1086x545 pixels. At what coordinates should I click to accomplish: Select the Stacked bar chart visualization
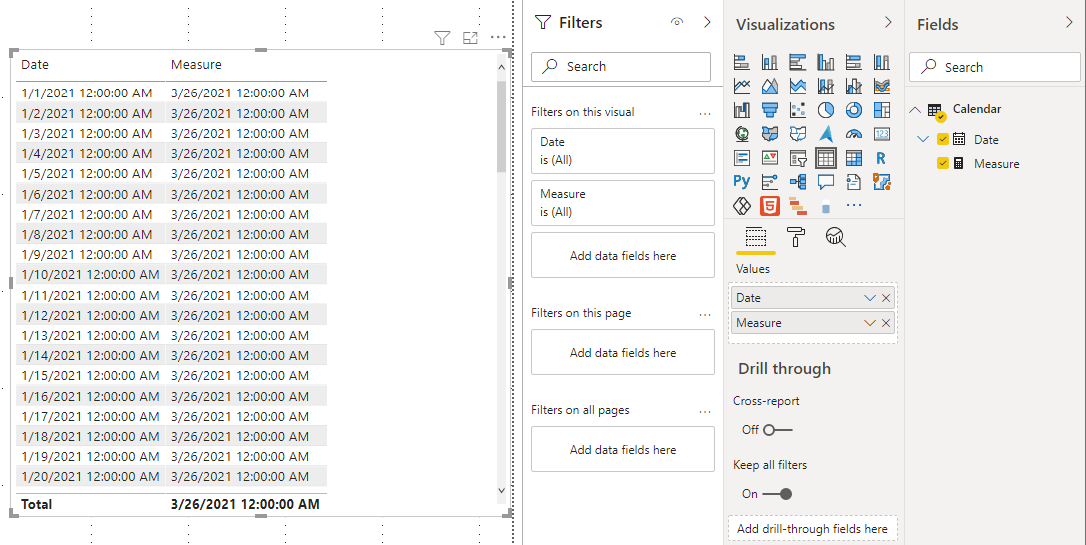pos(742,62)
